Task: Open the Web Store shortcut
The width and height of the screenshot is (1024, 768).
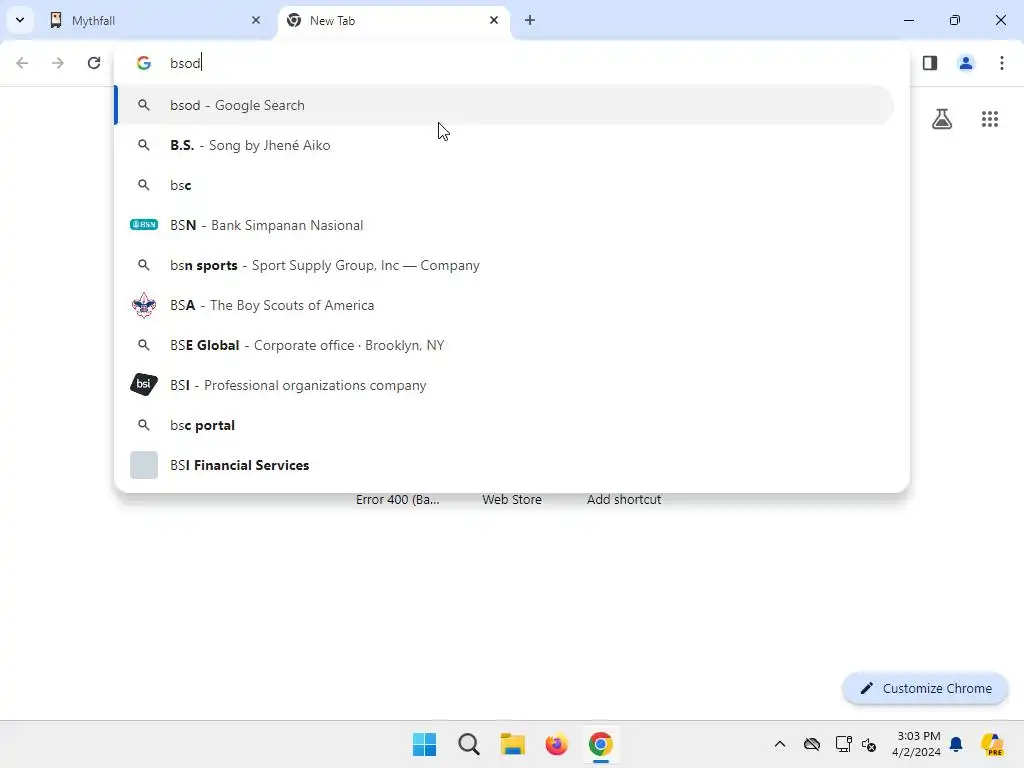Action: point(512,500)
